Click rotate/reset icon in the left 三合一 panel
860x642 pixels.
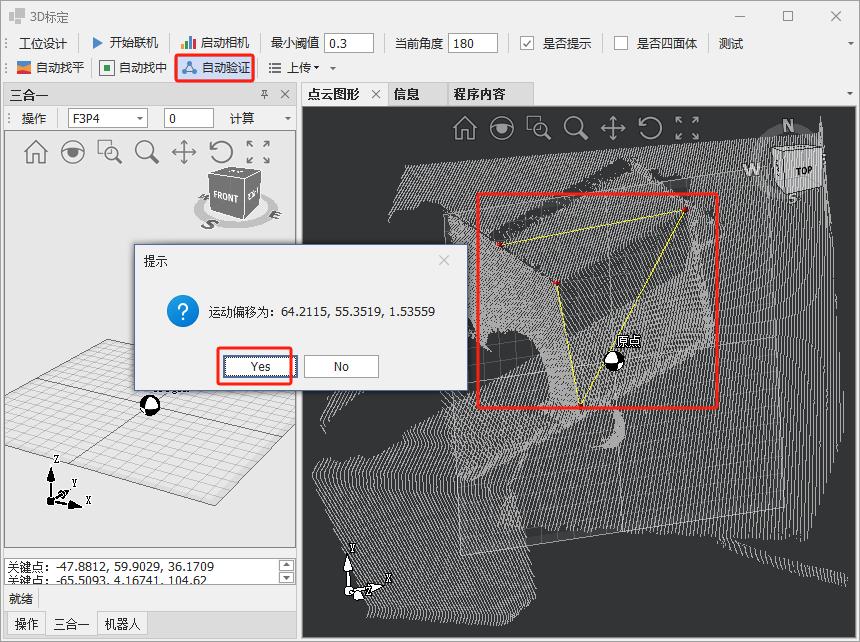[221, 152]
